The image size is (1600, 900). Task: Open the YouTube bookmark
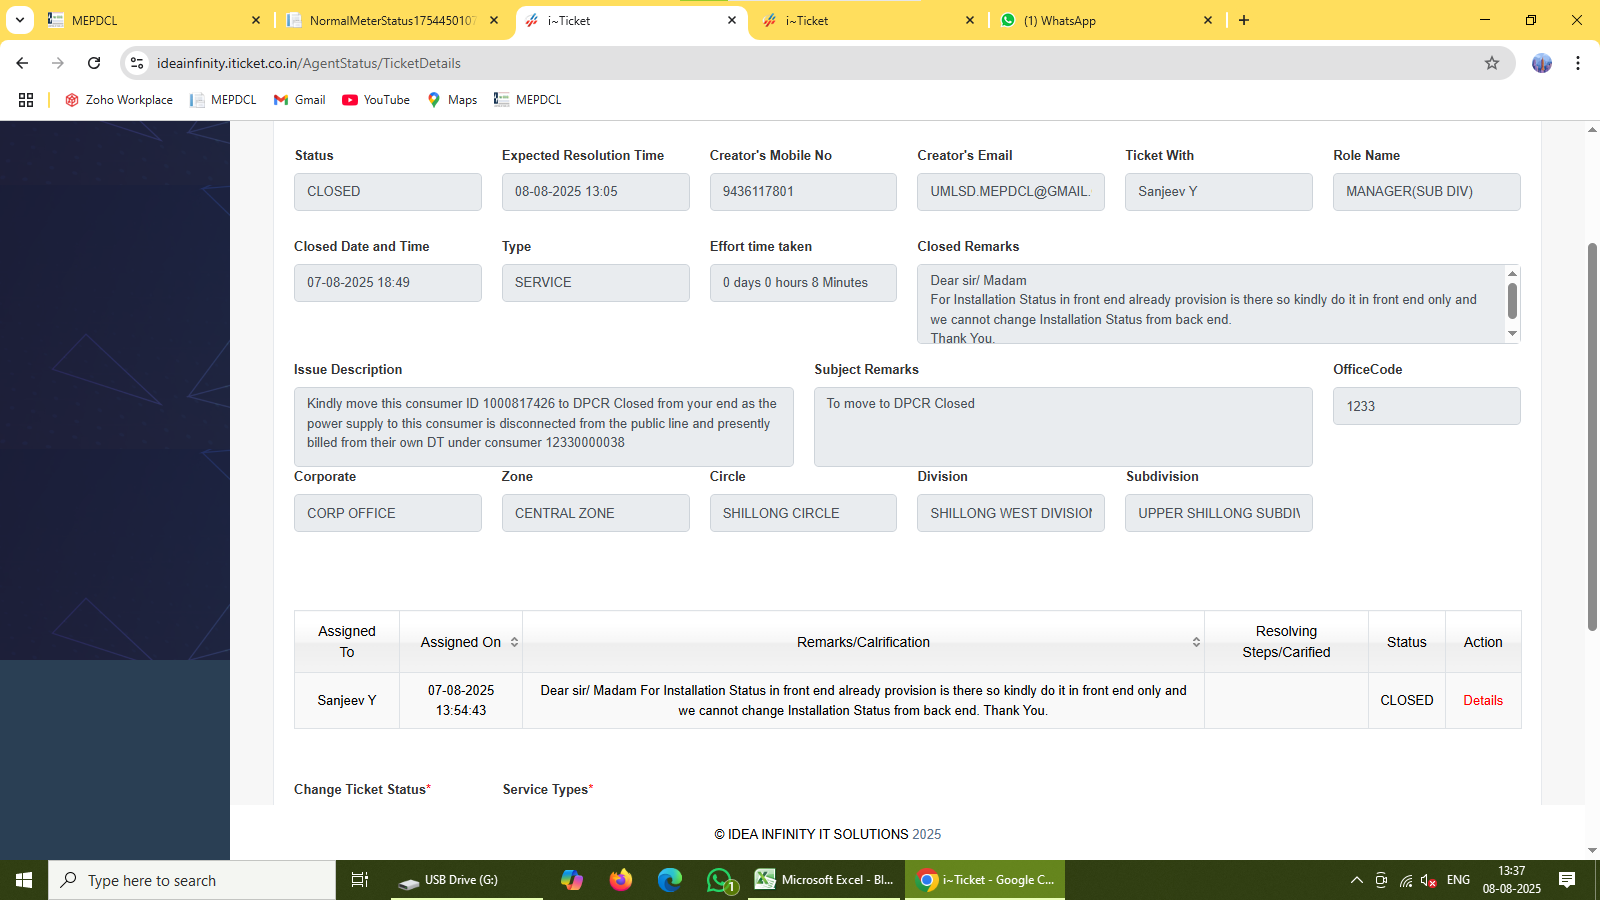(376, 100)
